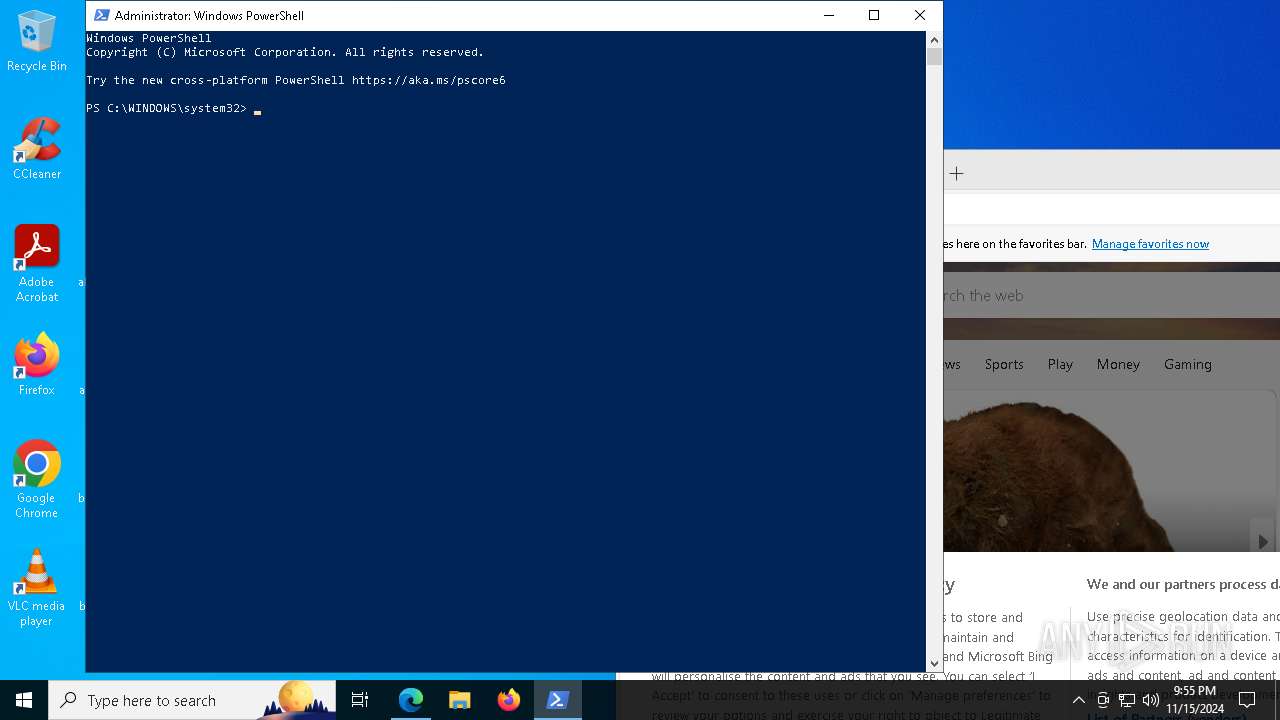Screen dimensions: 1280x720
Task: Click the PowerShell command prompt line
Action: click(x=173, y=108)
